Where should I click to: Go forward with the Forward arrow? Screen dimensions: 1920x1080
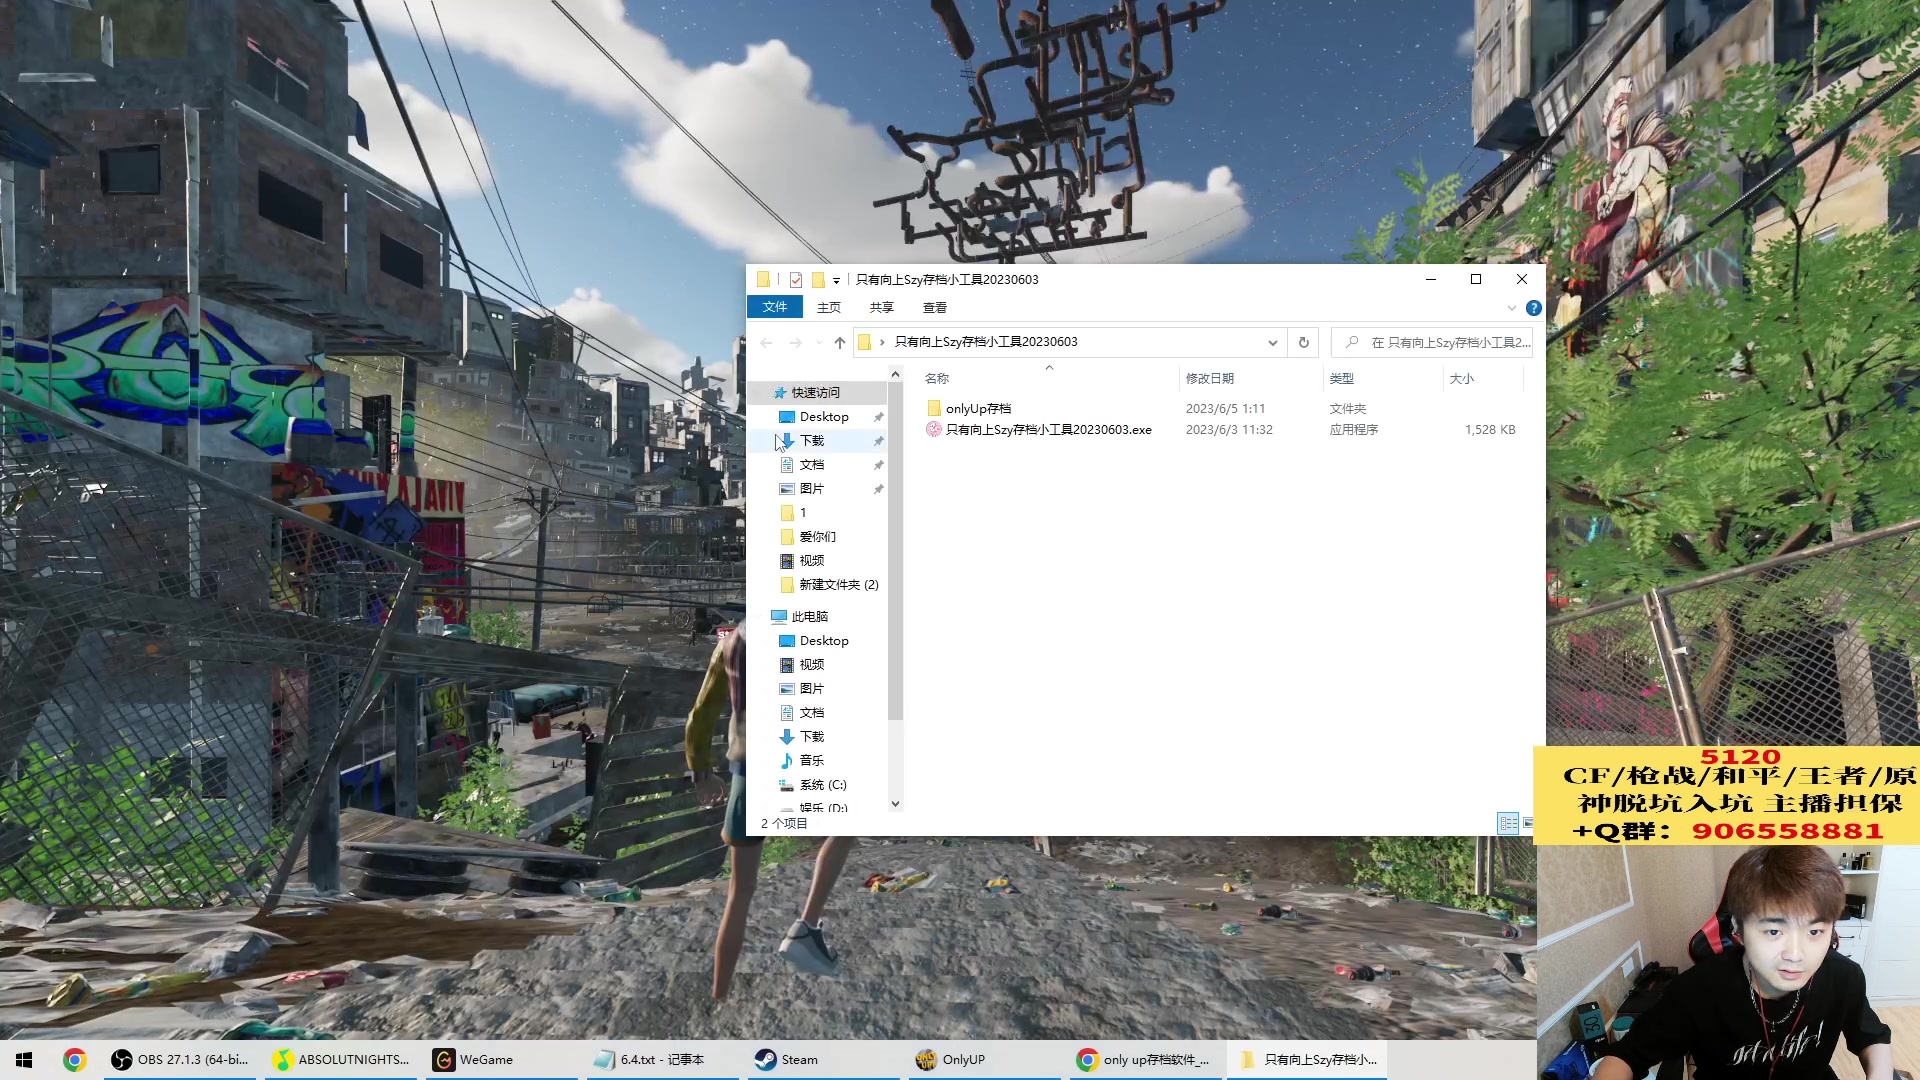[x=796, y=342]
